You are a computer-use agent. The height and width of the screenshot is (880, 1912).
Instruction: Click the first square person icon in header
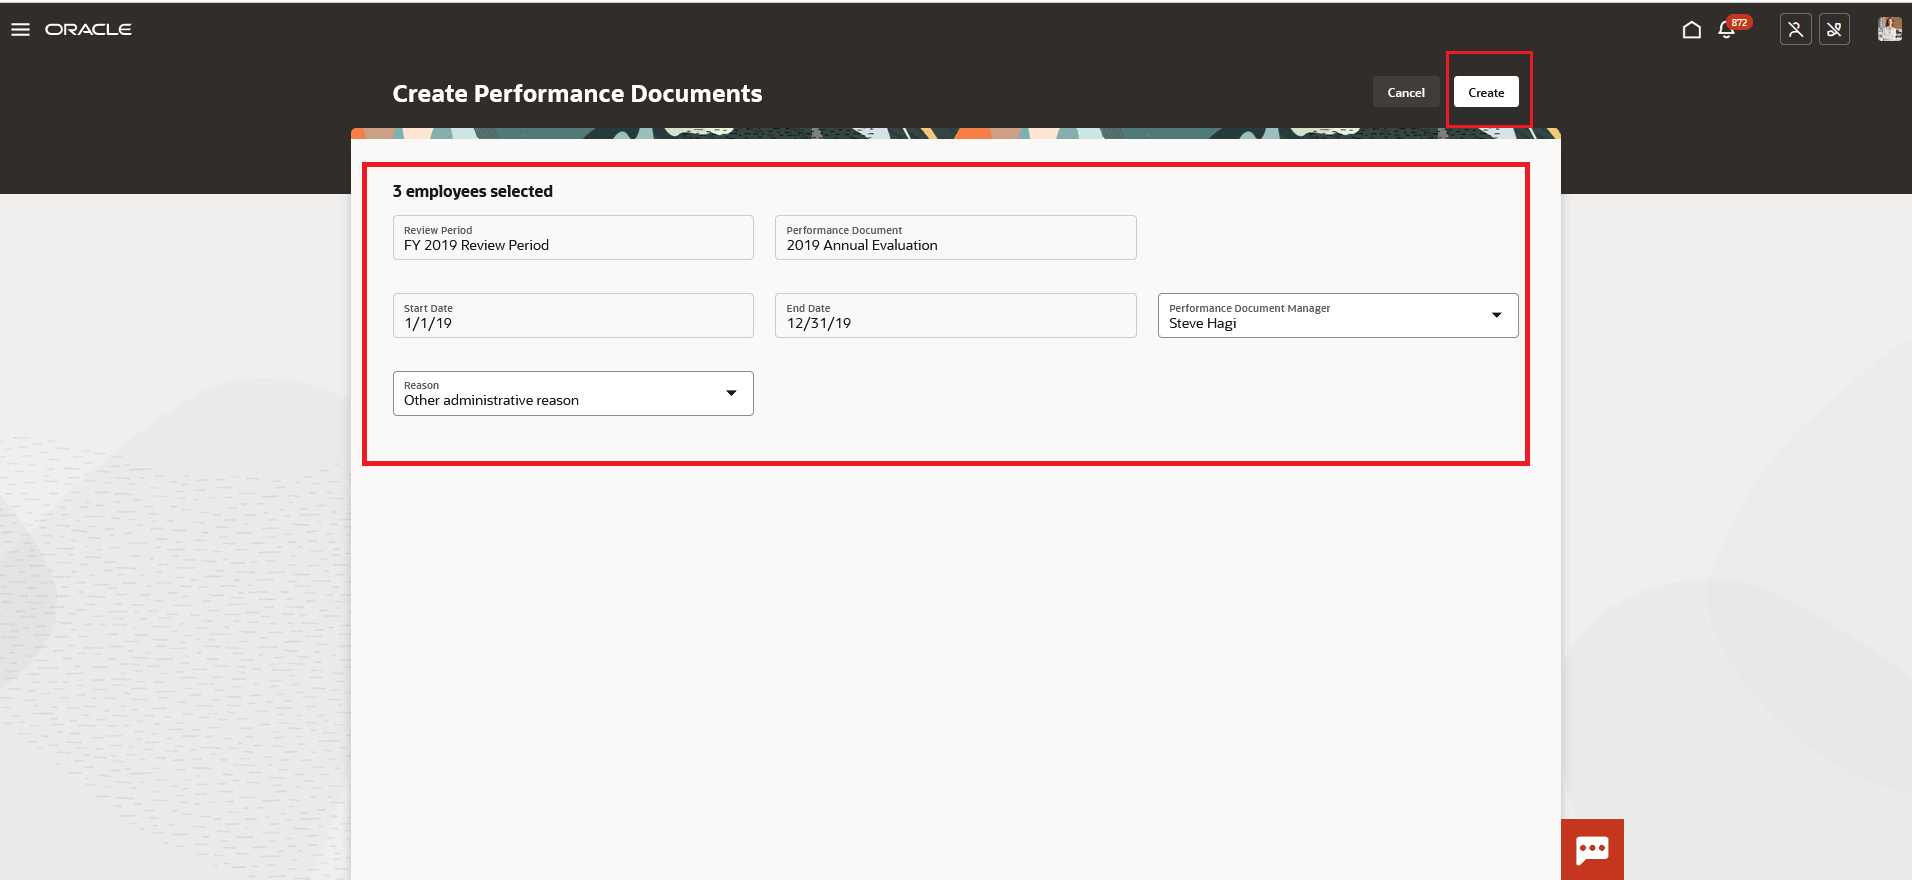[x=1796, y=30]
